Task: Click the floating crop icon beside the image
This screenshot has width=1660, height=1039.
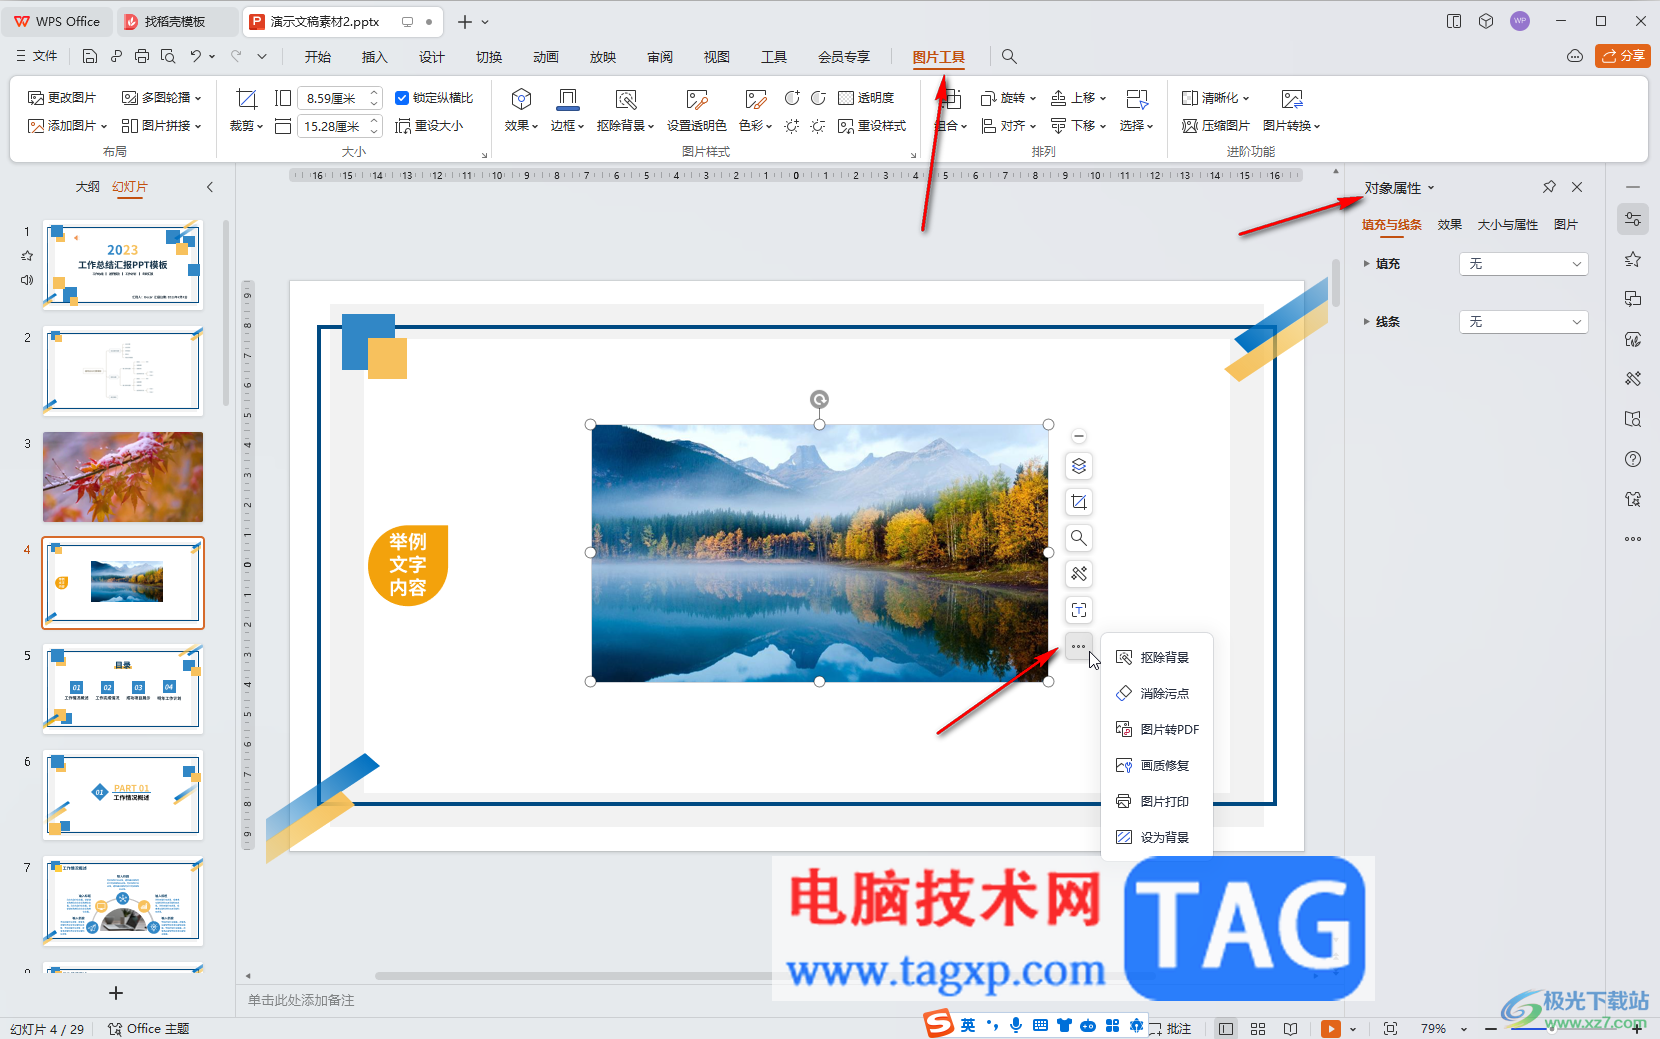Action: point(1079,502)
